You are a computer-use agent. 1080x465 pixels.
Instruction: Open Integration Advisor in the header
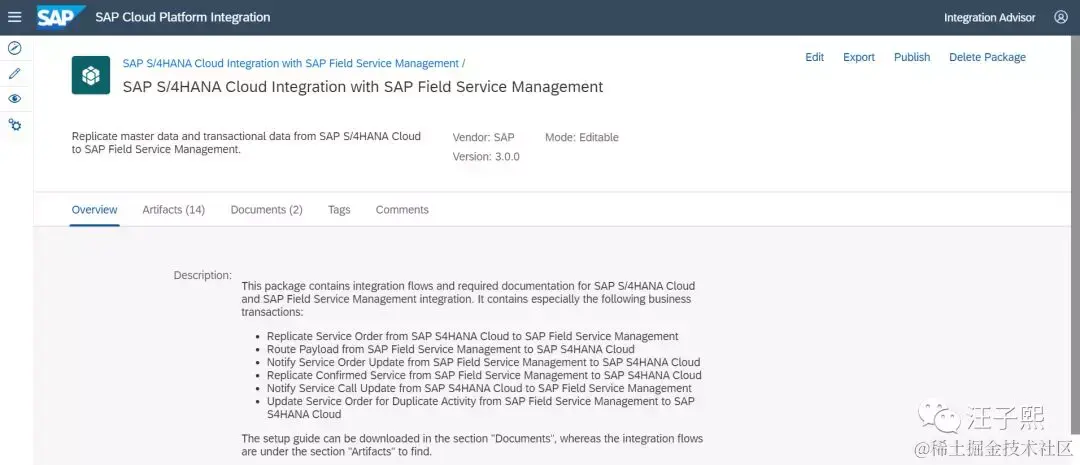tap(989, 17)
